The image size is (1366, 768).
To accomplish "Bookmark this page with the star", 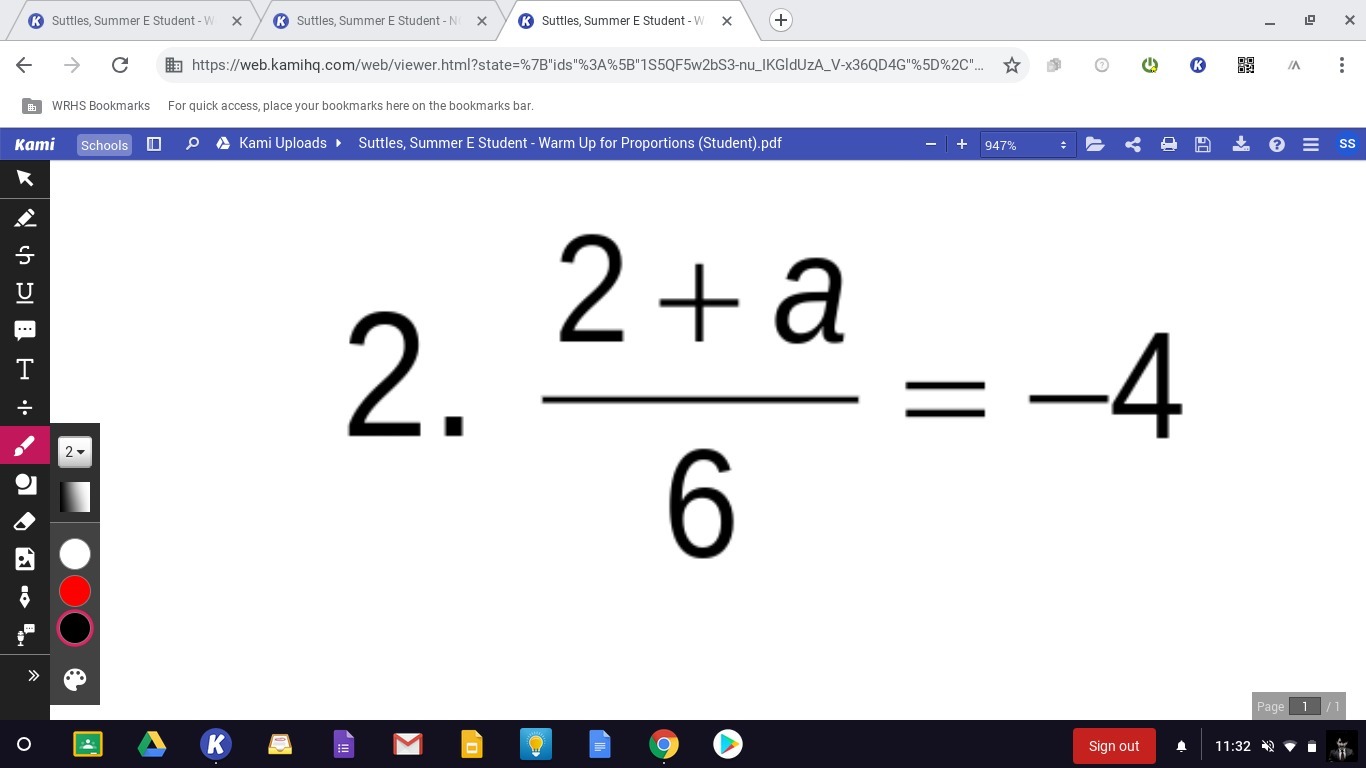I will pos(1012,65).
